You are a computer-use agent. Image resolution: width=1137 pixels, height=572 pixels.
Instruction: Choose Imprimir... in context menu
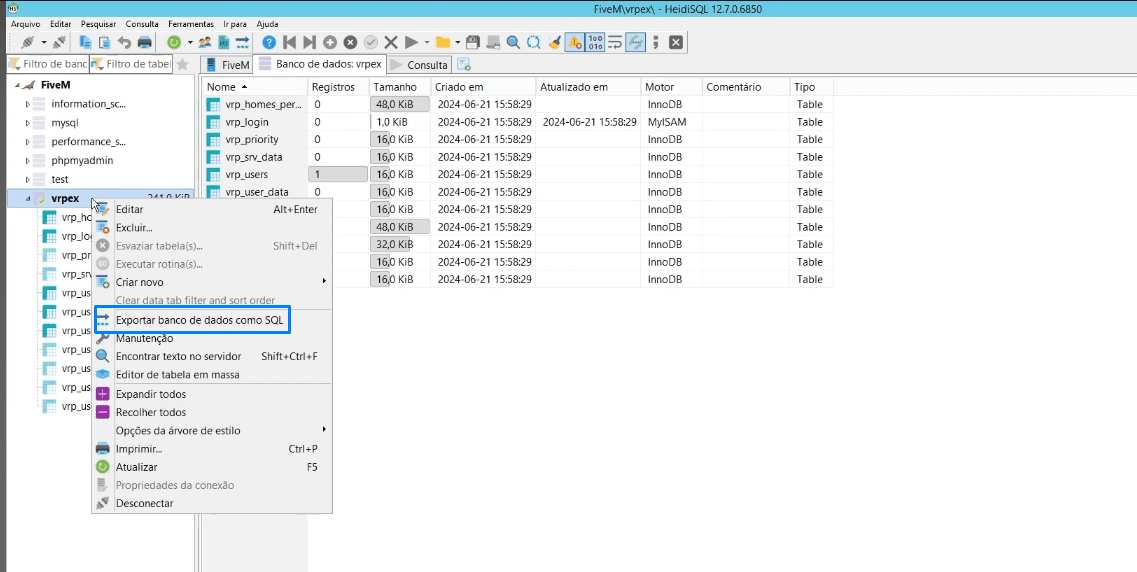(212, 449)
